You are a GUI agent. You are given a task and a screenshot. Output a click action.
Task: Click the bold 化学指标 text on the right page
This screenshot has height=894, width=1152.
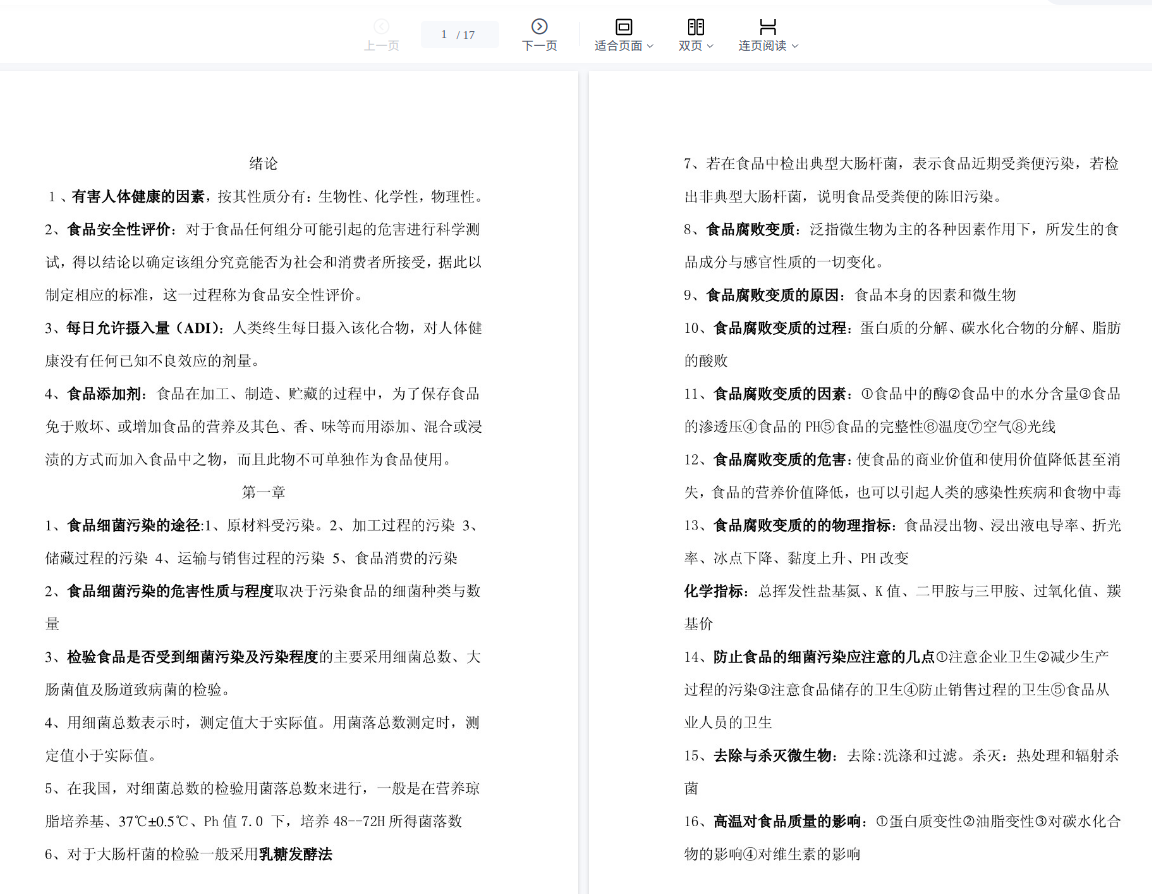pyautogui.click(x=714, y=591)
